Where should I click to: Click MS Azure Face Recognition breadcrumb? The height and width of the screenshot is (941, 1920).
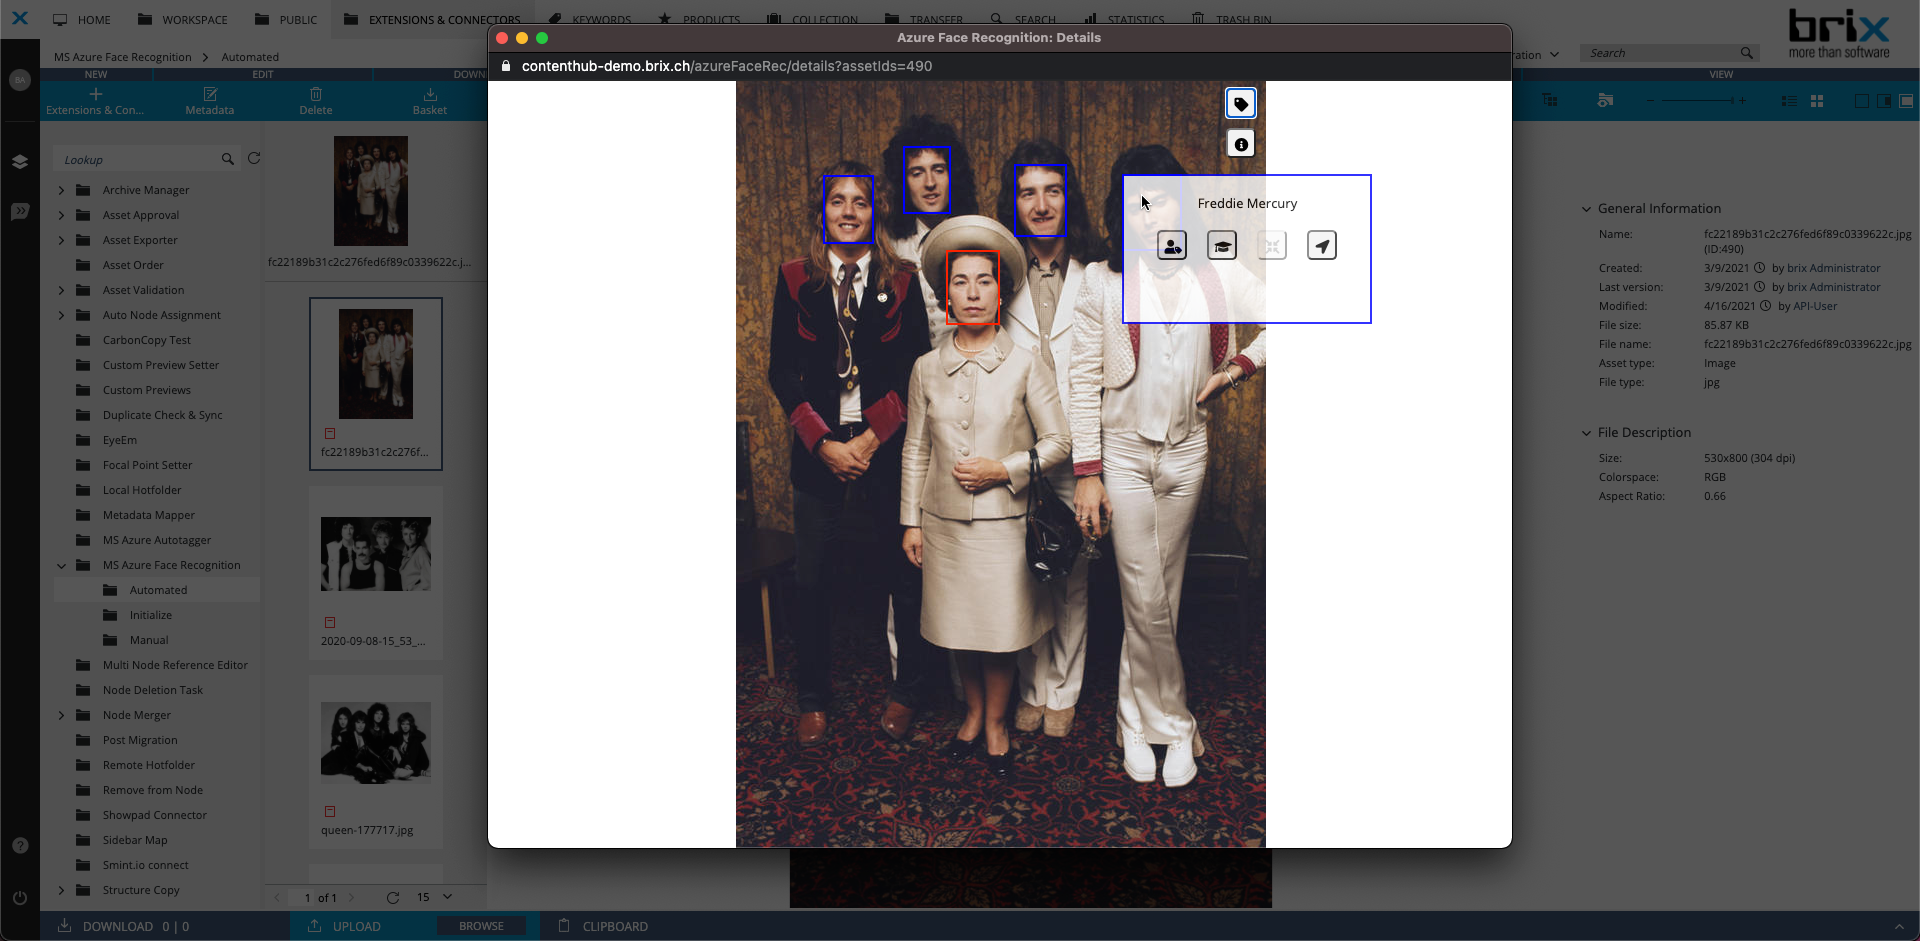pos(122,57)
